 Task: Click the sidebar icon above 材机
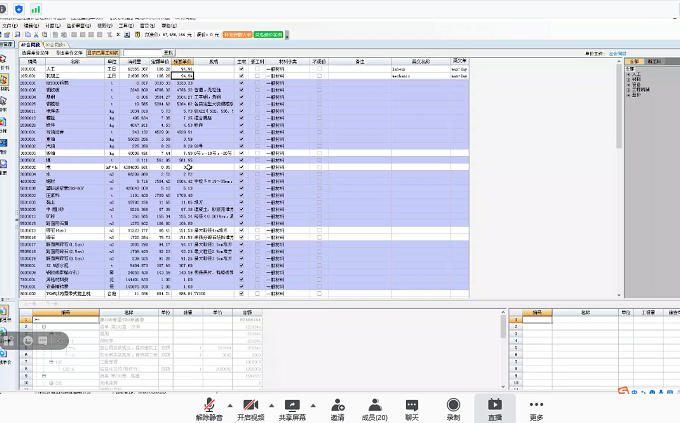click(x=3, y=60)
